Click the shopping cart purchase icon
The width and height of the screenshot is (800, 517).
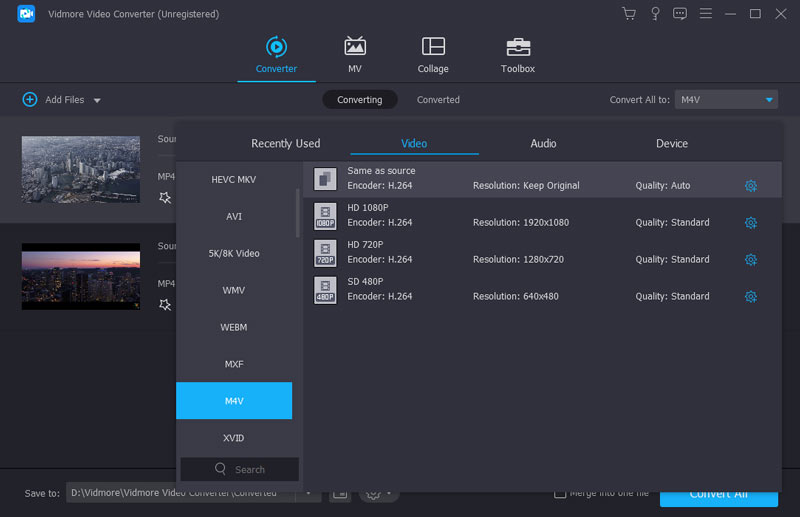tap(628, 14)
